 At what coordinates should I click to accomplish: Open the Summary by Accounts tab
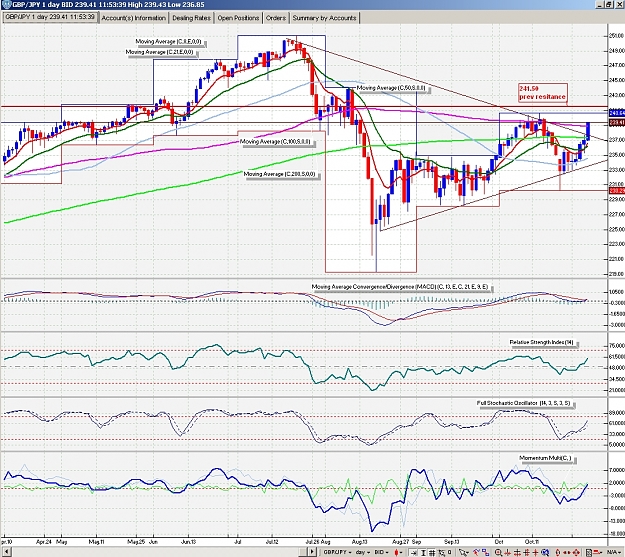click(x=324, y=18)
